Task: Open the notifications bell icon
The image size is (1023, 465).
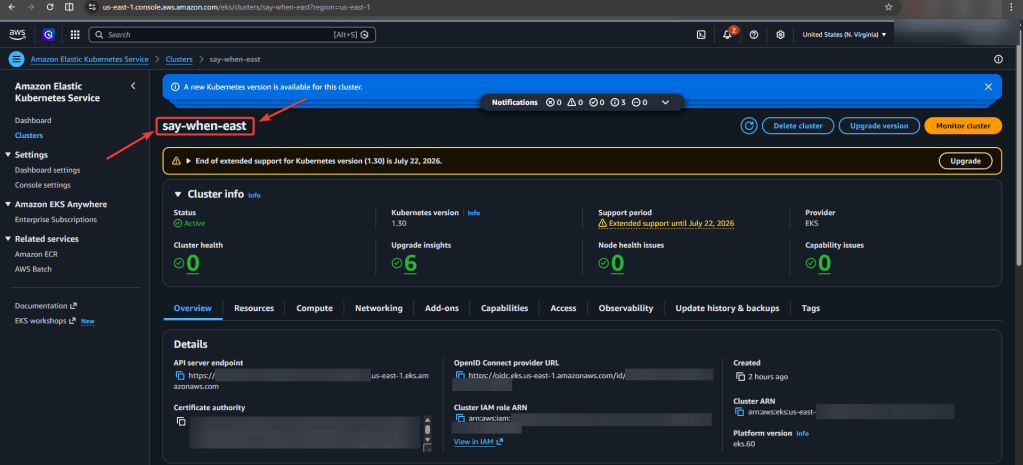Action: 728,34
